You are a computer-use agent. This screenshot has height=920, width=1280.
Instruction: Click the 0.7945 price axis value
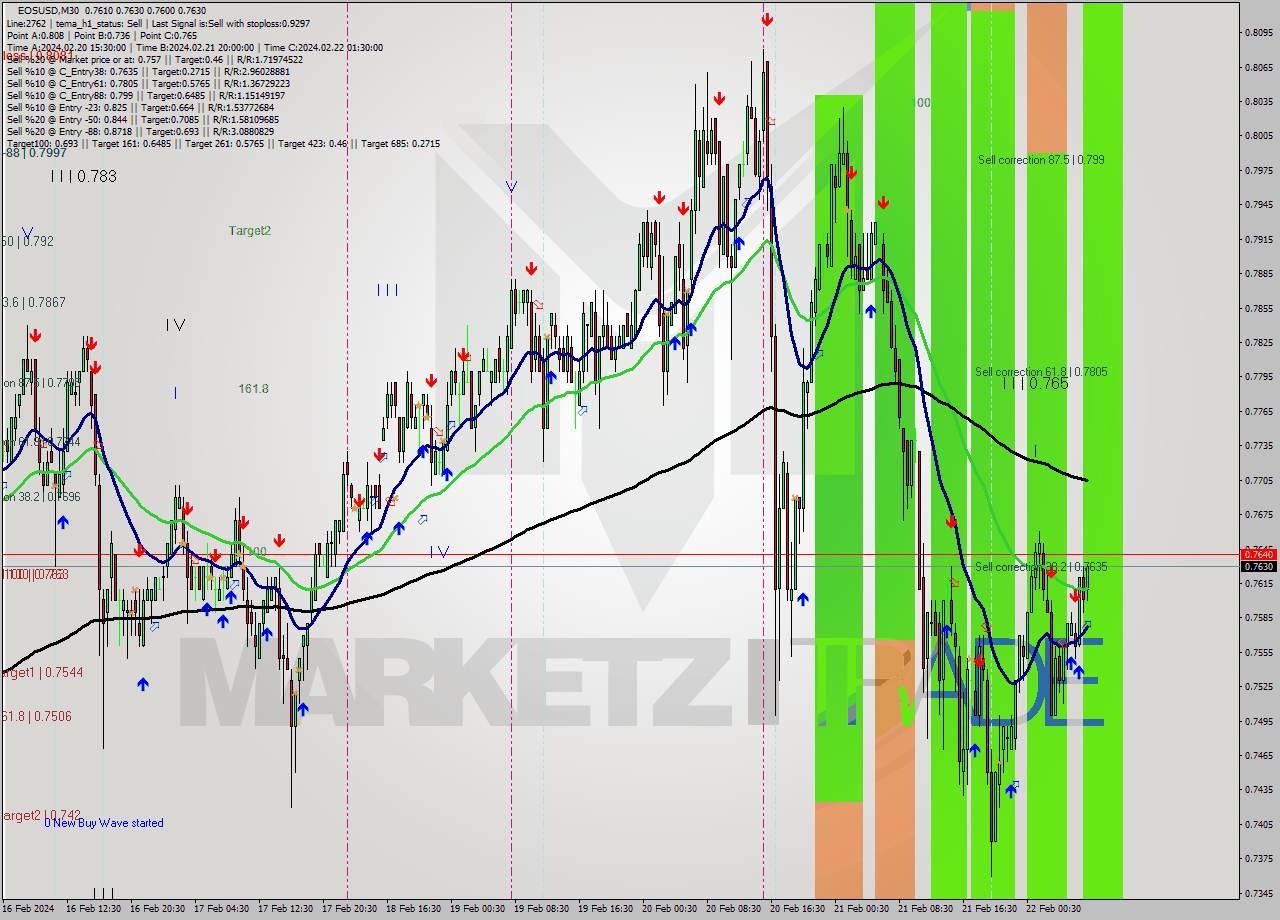[x=1259, y=205]
